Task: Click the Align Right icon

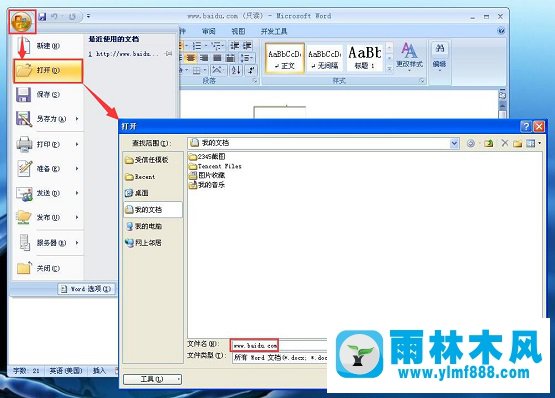Action: coord(204,58)
